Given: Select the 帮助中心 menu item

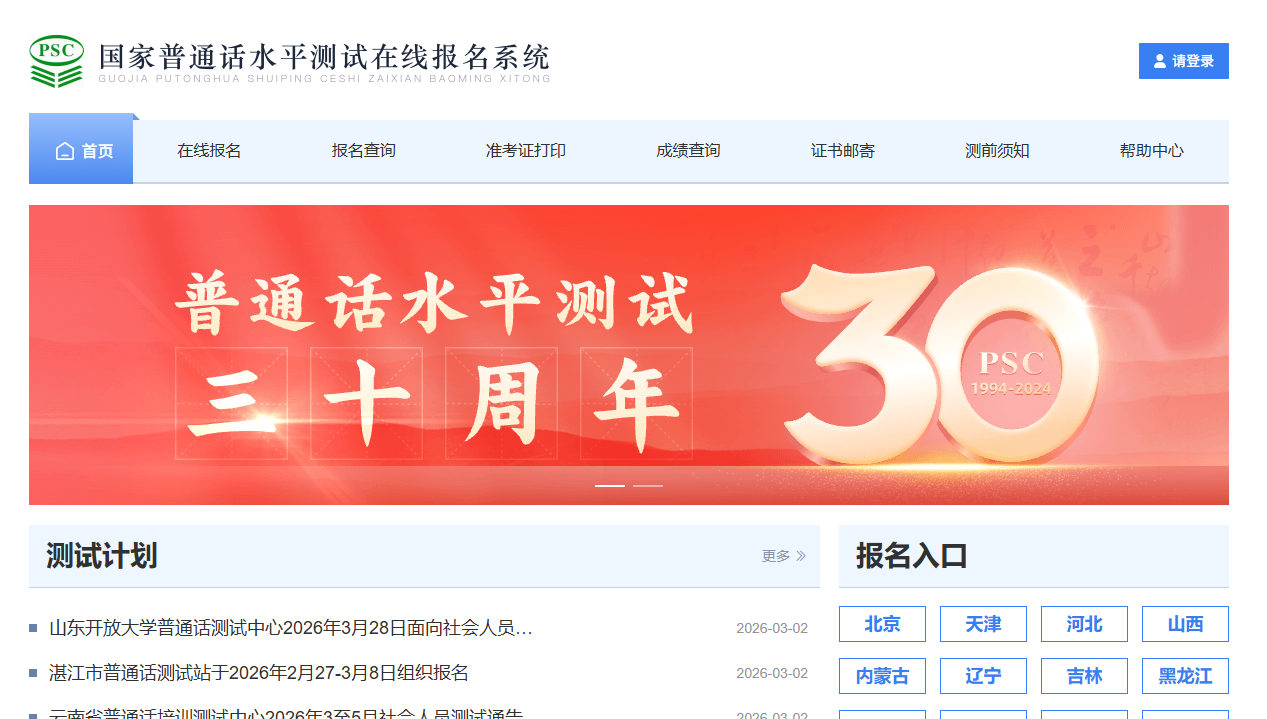Looking at the screenshot, I should (1151, 150).
